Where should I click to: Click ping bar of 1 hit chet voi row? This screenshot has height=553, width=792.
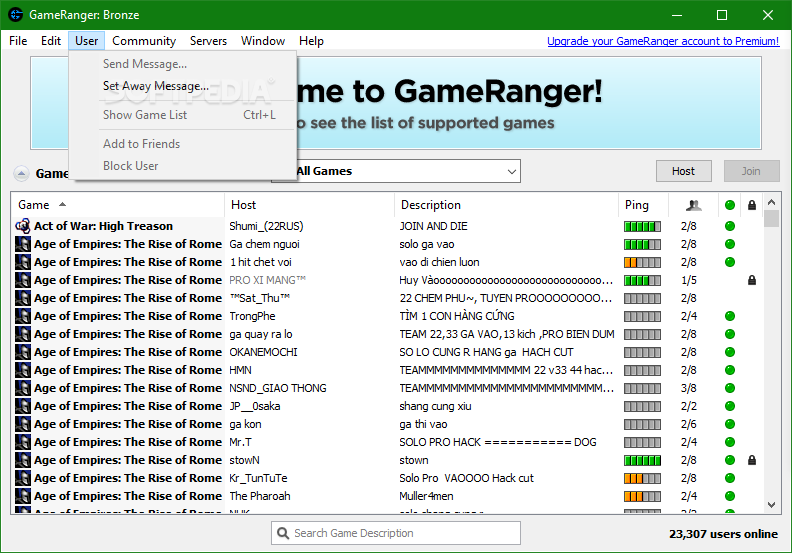642,262
